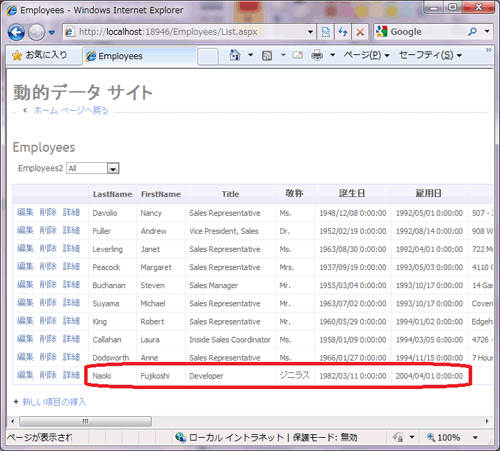This screenshot has height=451, width=500.
Task: Open the セーフティ(S) menu
Action: pyautogui.click(x=430, y=55)
